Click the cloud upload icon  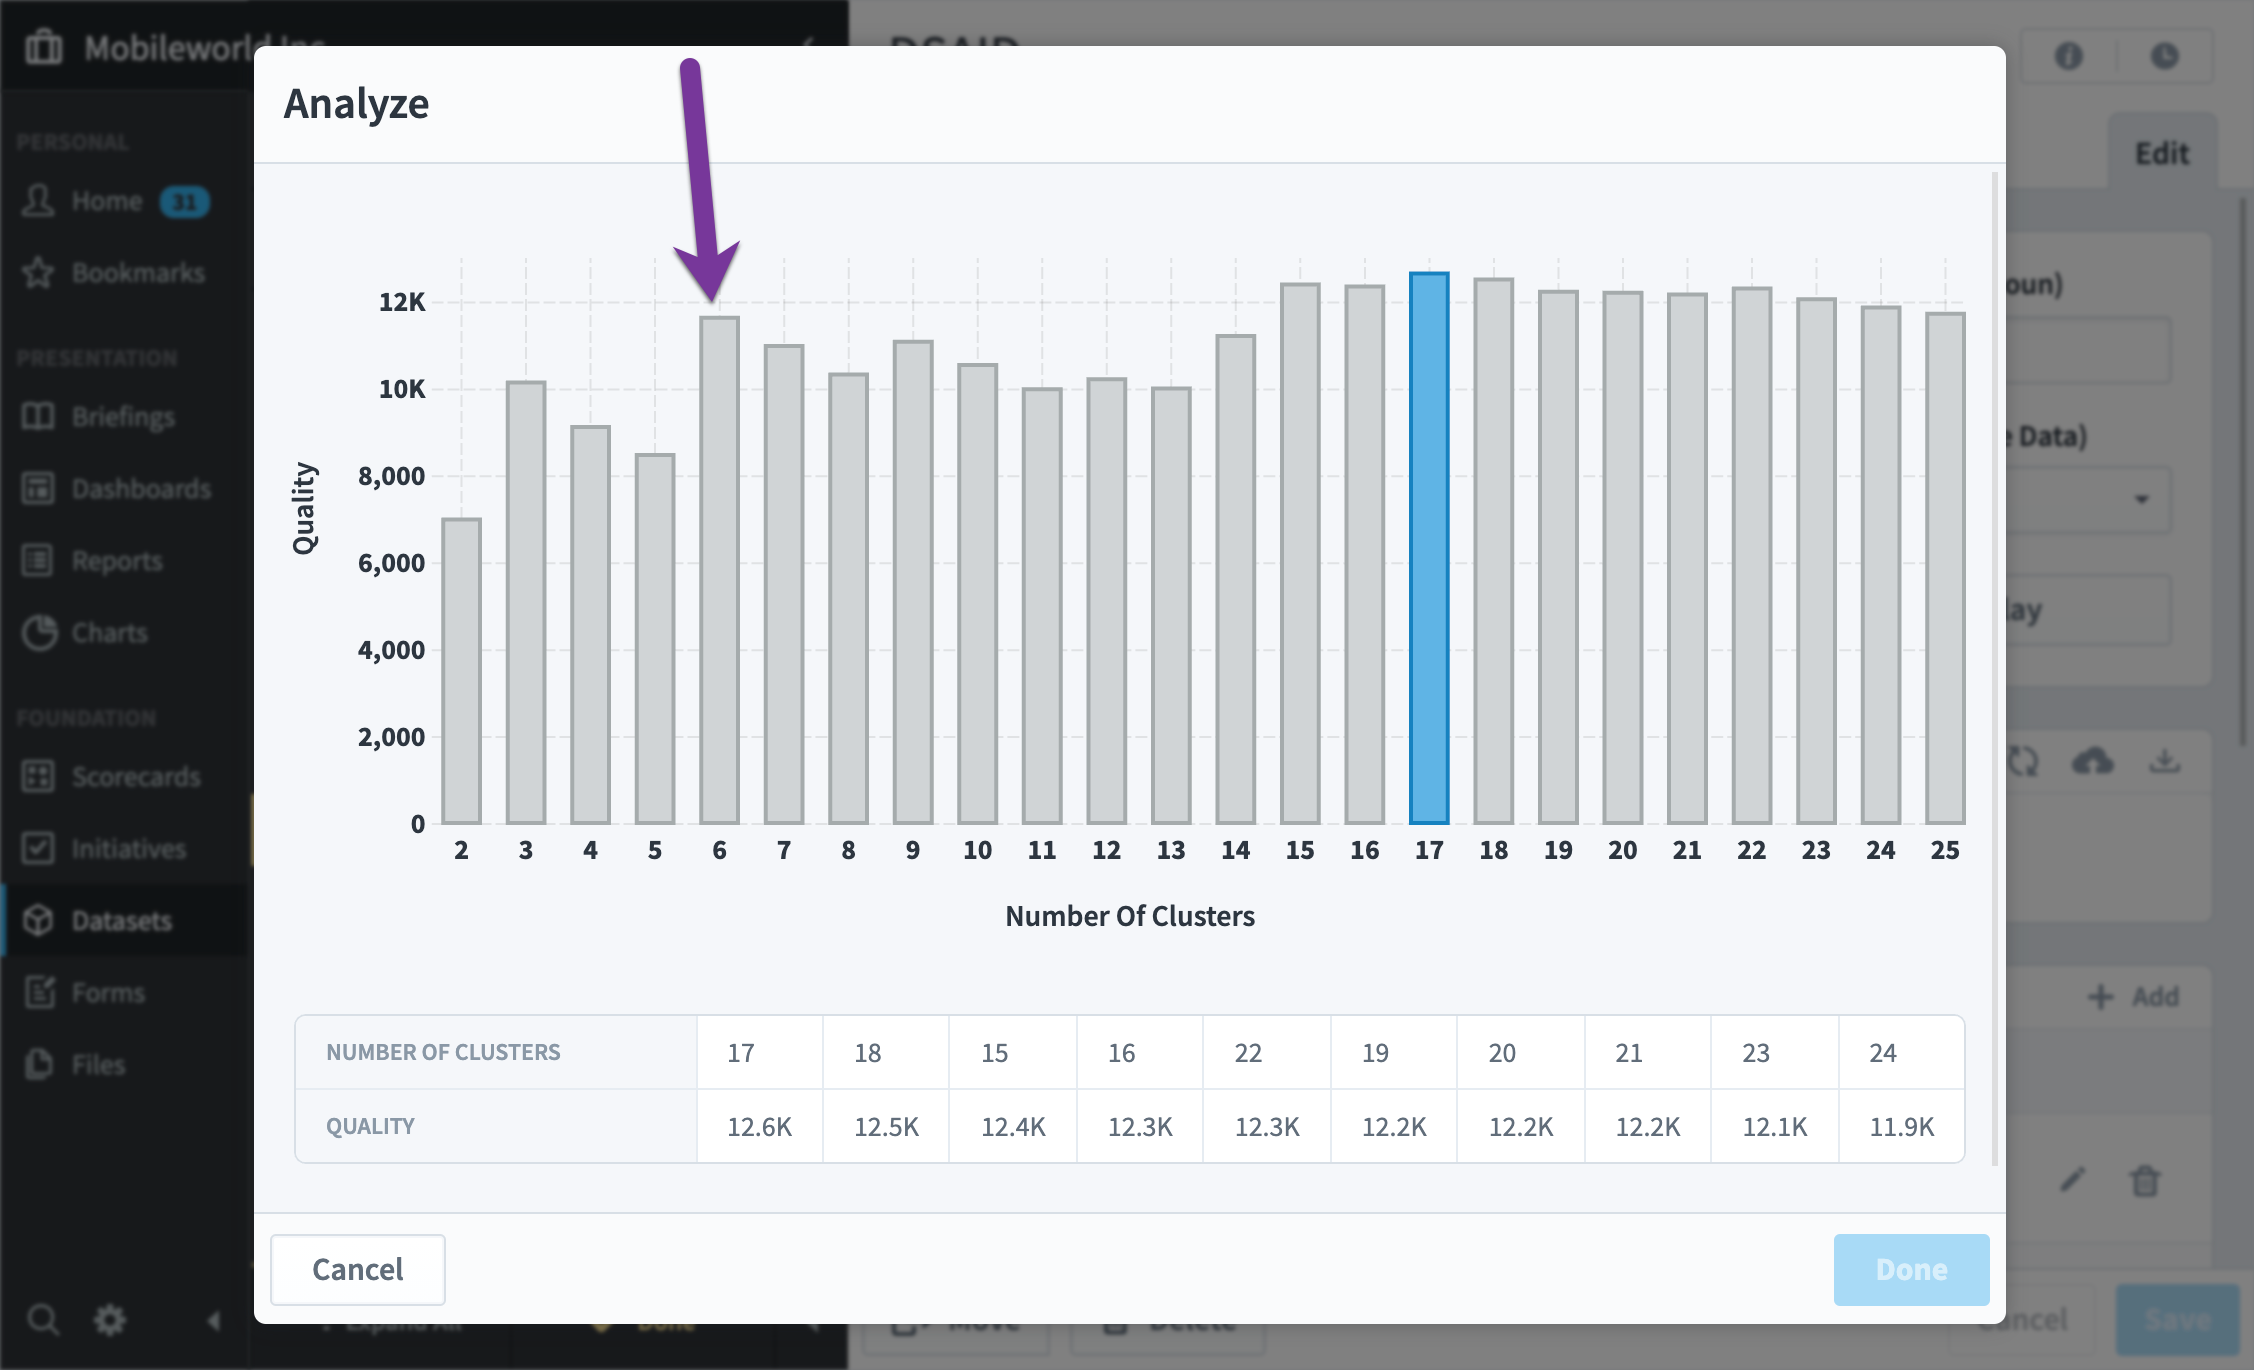(2093, 762)
